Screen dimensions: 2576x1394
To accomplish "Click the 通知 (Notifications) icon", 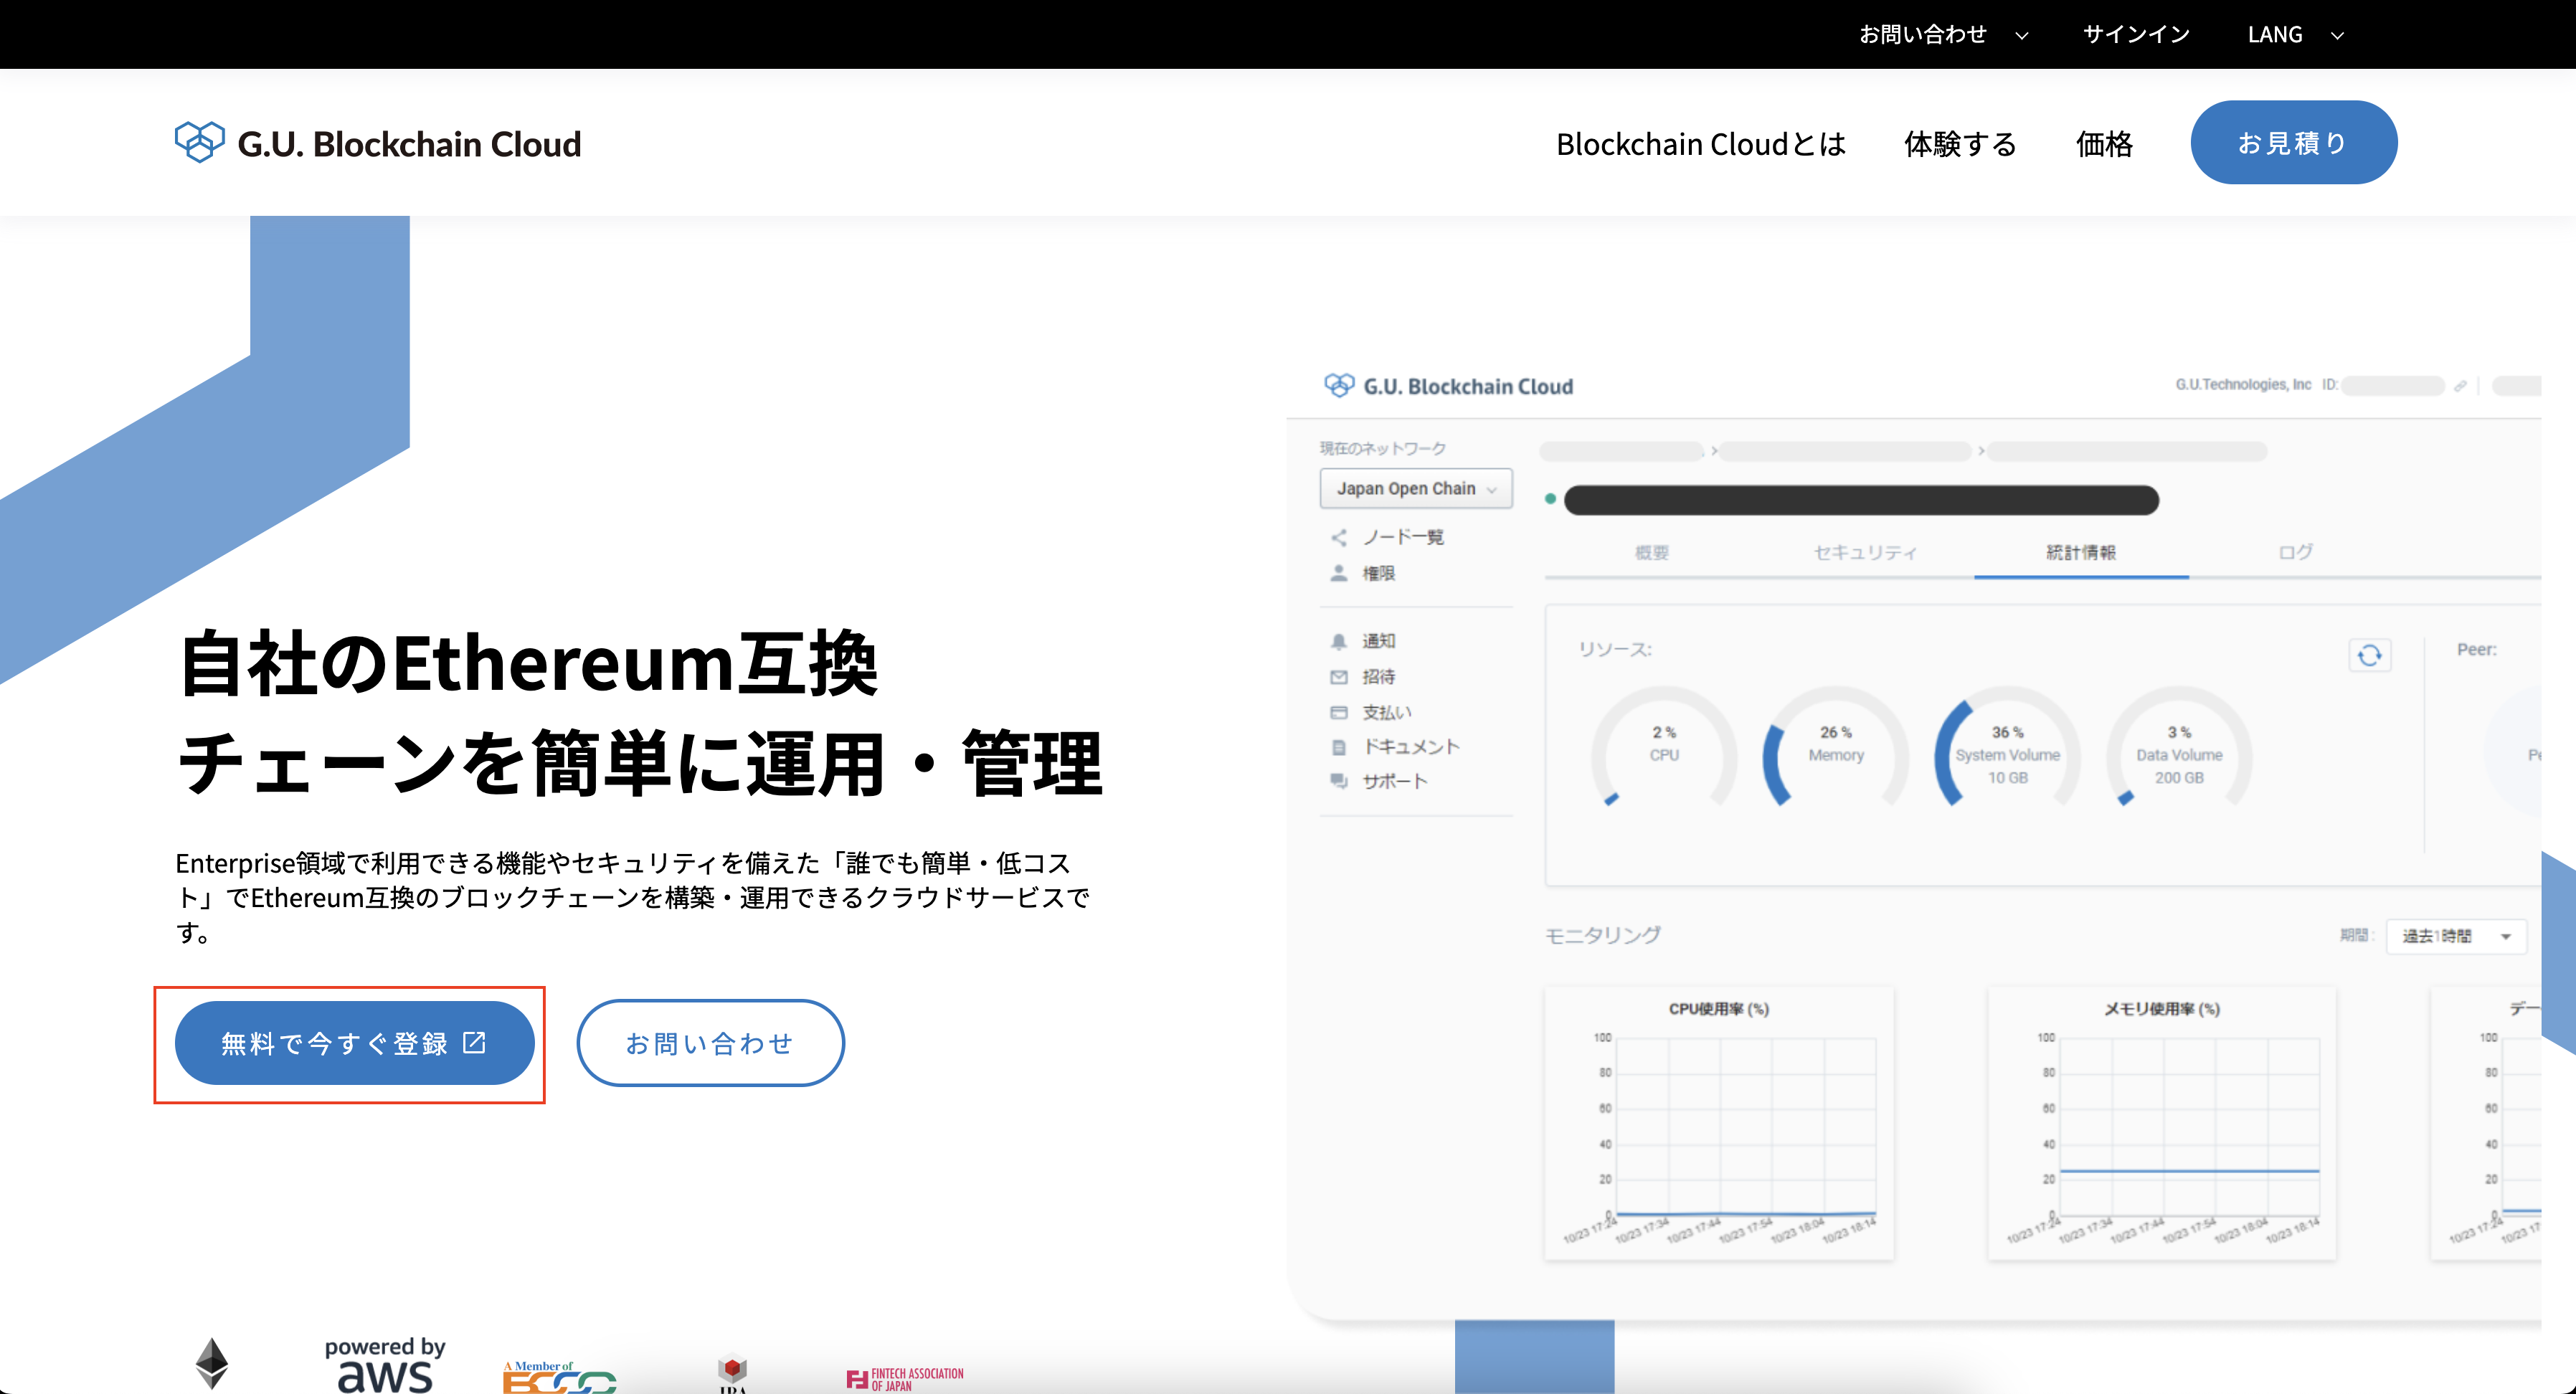I will coord(1337,640).
